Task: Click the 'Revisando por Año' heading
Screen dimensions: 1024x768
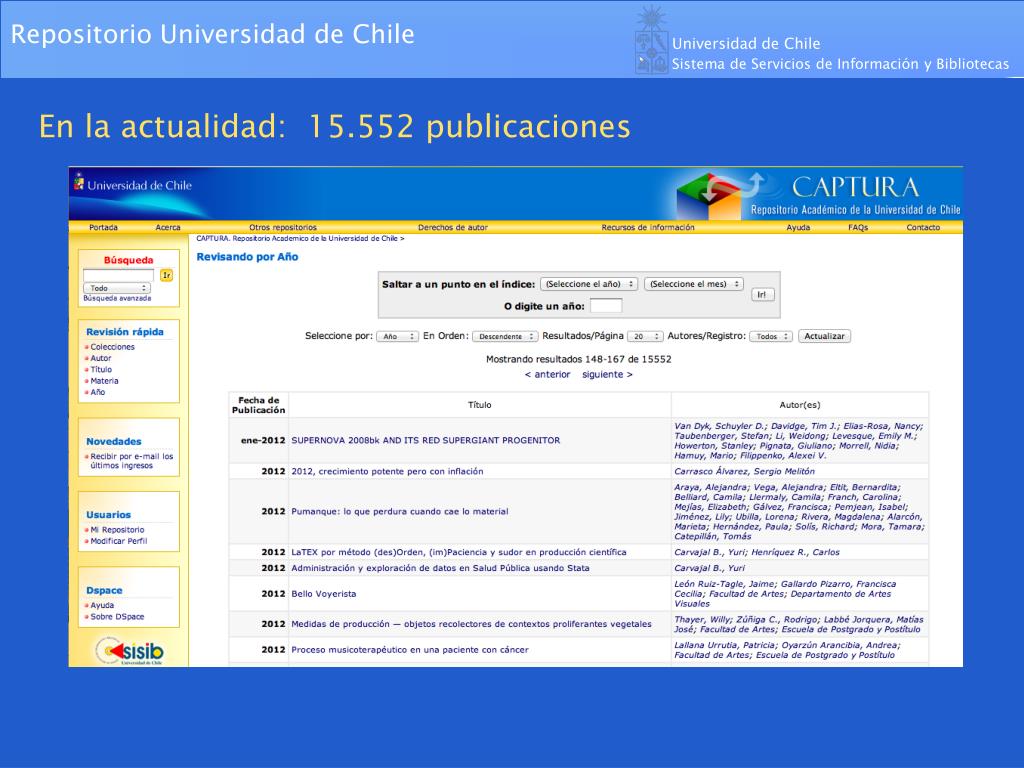Action: point(248,257)
